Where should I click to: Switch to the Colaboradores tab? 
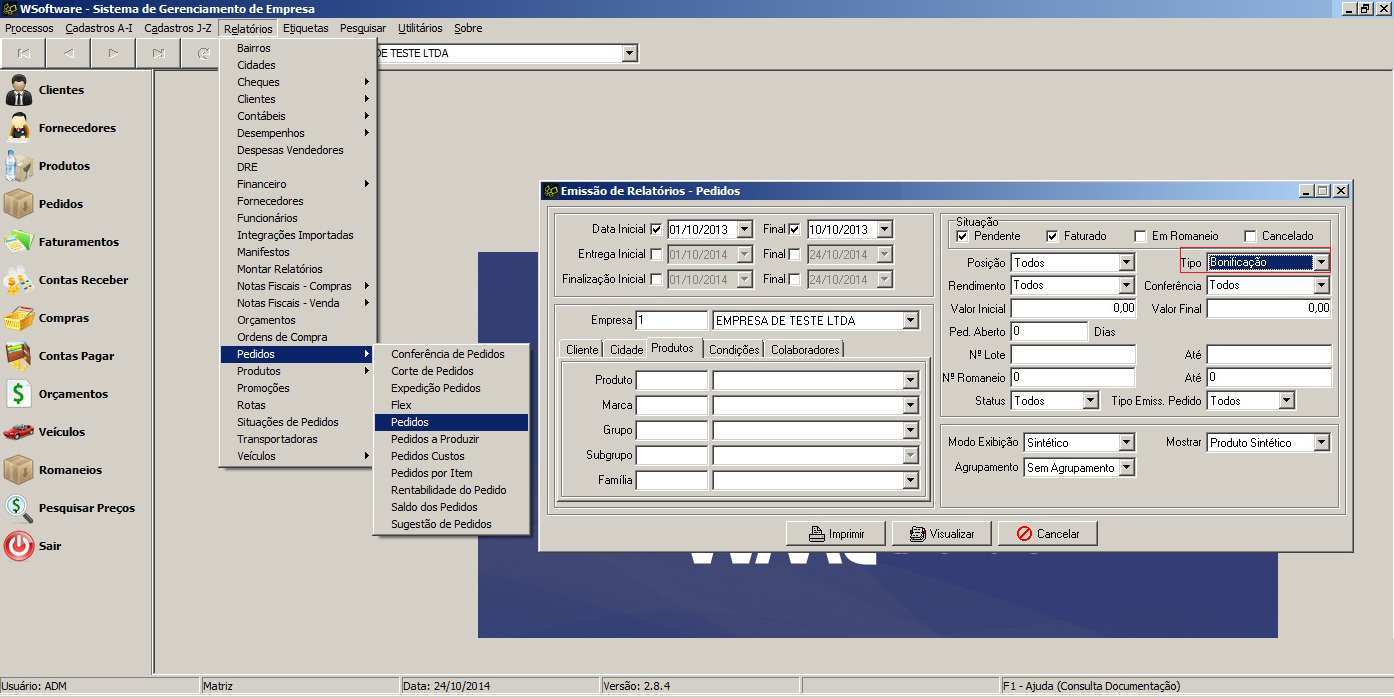point(805,349)
